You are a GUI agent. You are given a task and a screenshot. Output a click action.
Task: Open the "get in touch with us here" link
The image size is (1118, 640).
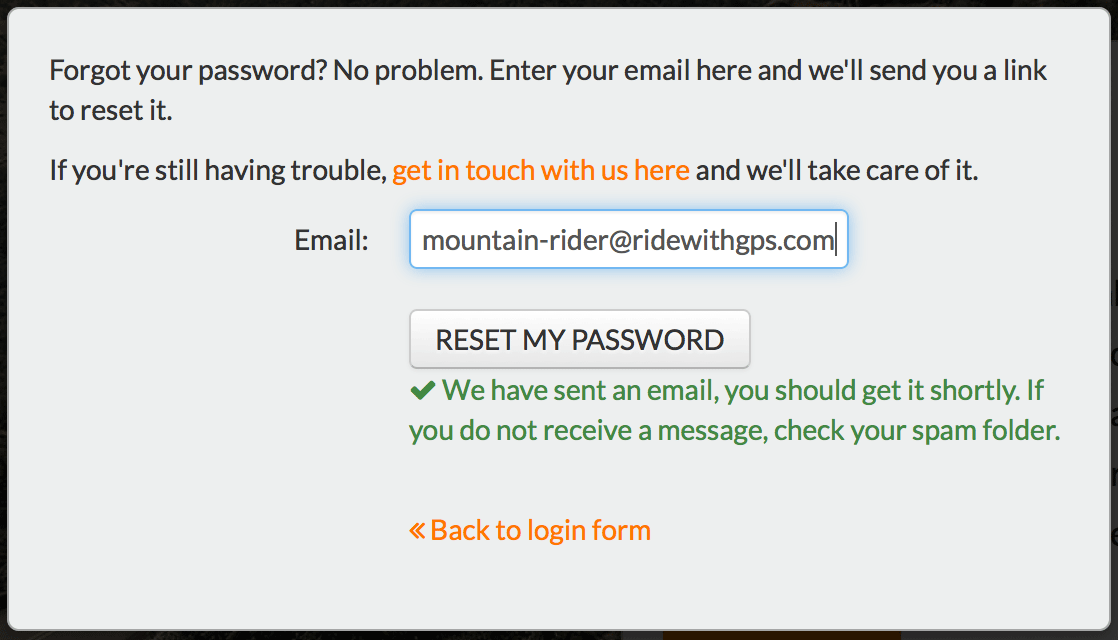tap(540, 171)
